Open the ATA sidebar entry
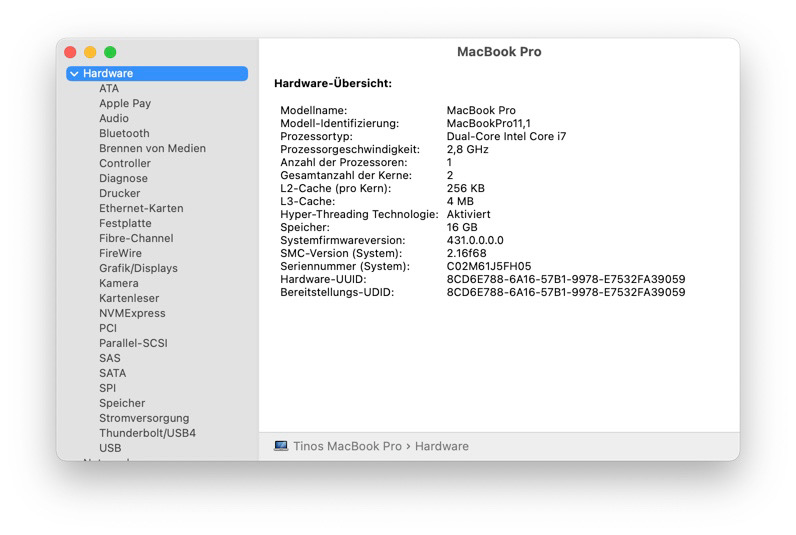The image size is (796, 535). coord(109,88)
